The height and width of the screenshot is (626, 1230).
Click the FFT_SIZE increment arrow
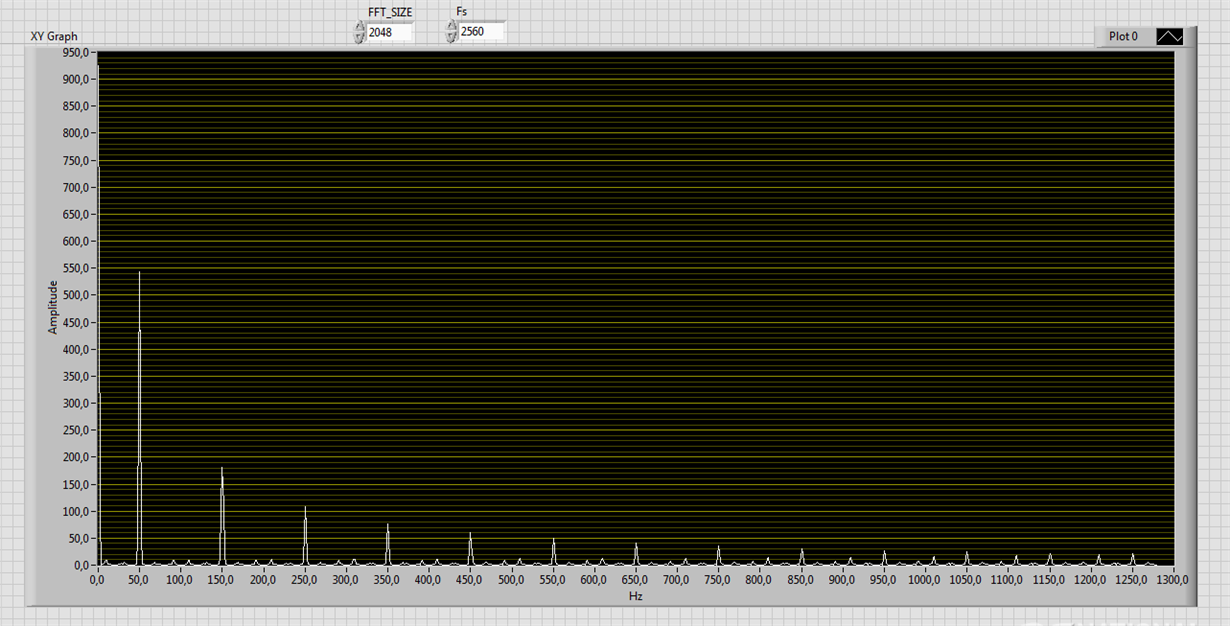pyautogui.click(x=360, y=27)
